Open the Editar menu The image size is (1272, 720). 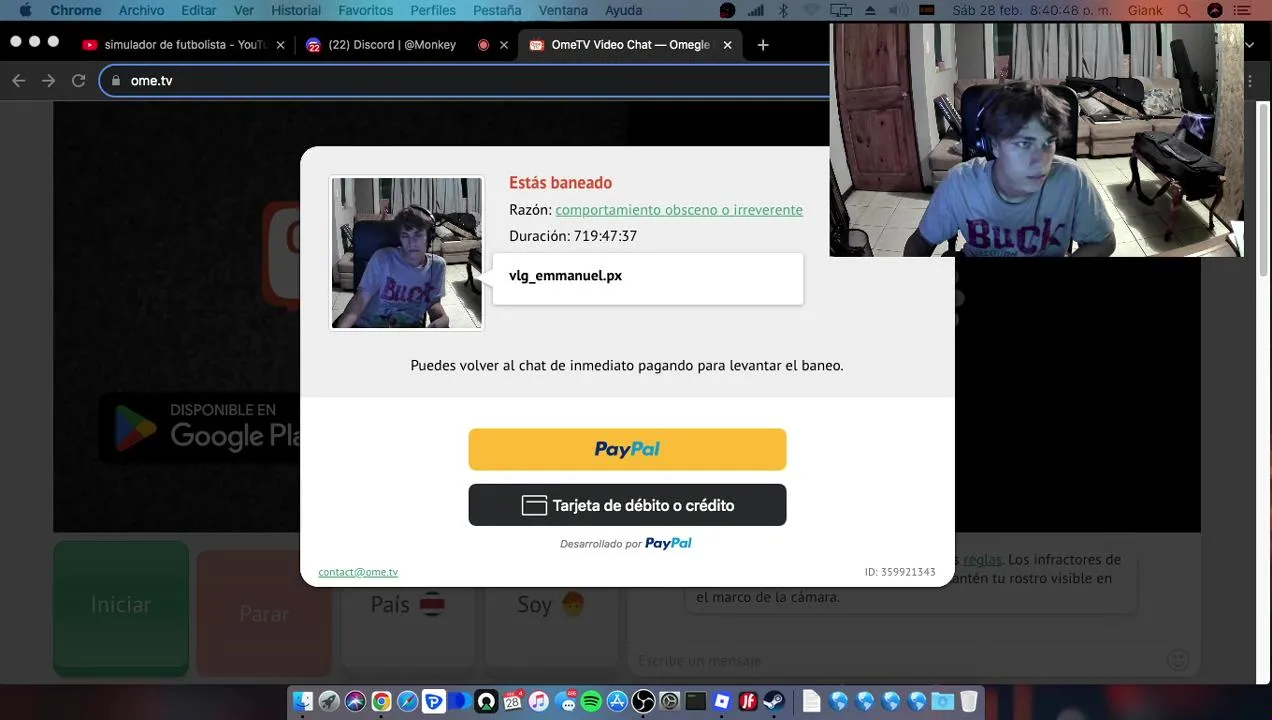(x=199, y=10)
